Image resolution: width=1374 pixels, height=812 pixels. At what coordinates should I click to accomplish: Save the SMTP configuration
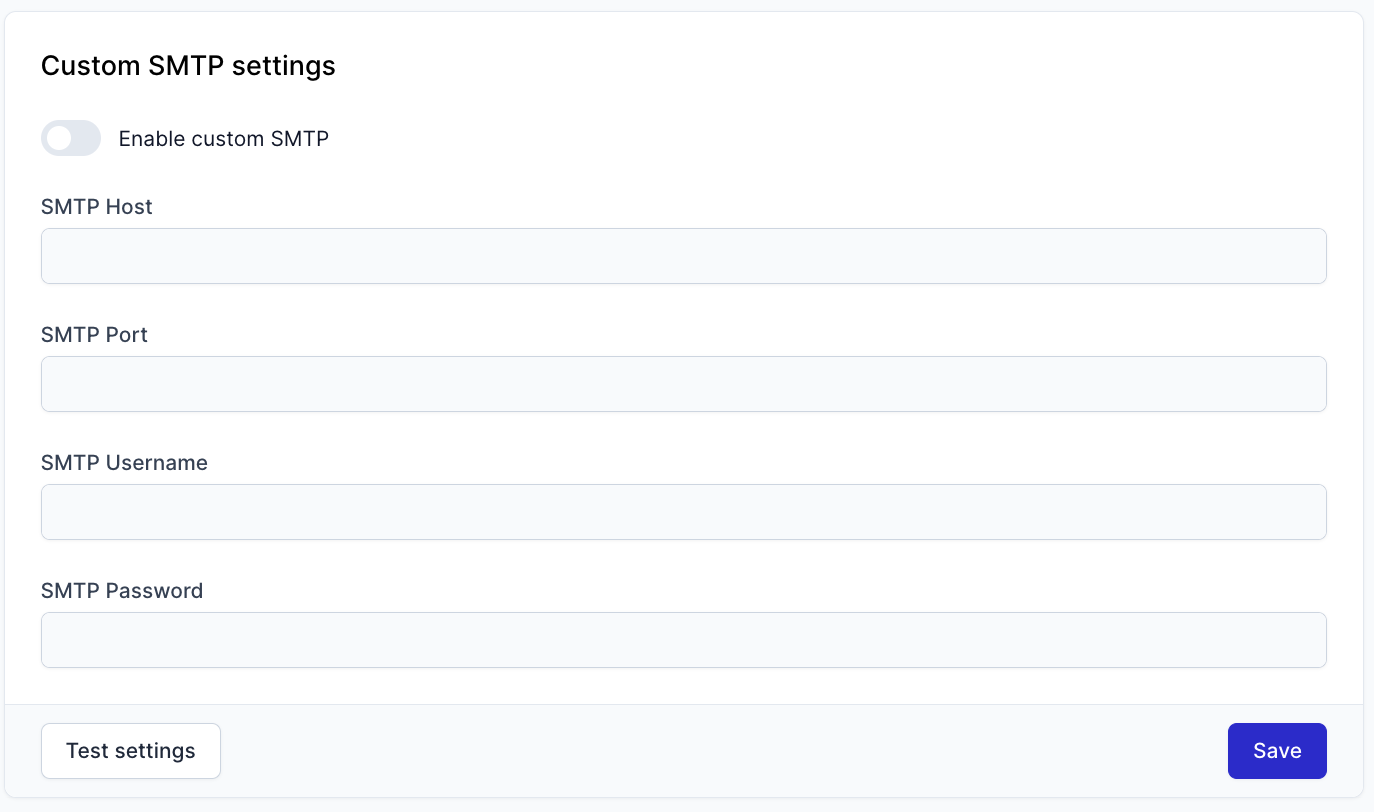click(1277, 751)
